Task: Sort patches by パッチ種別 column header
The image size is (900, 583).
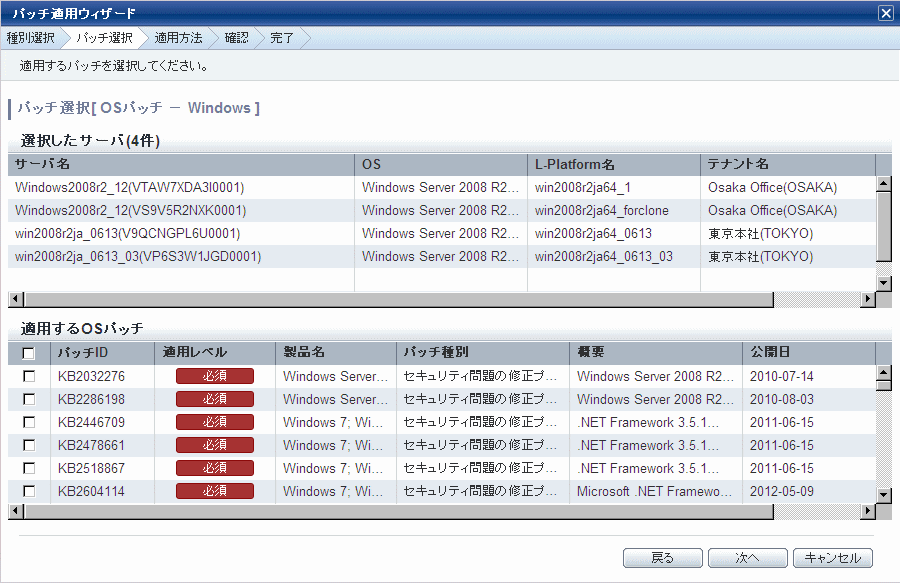Action: click(x=483, y=353)
